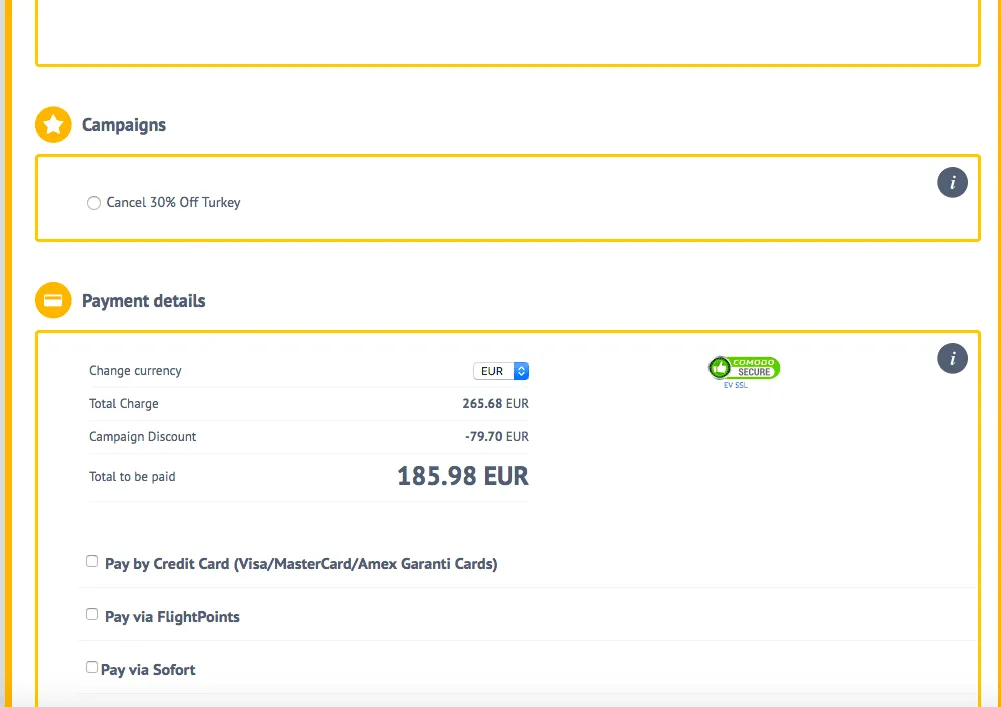Screen dimensions: 1001x707
Task: Select the Cancel 30% Off Turkey radio button
Action: coord(94,203)
